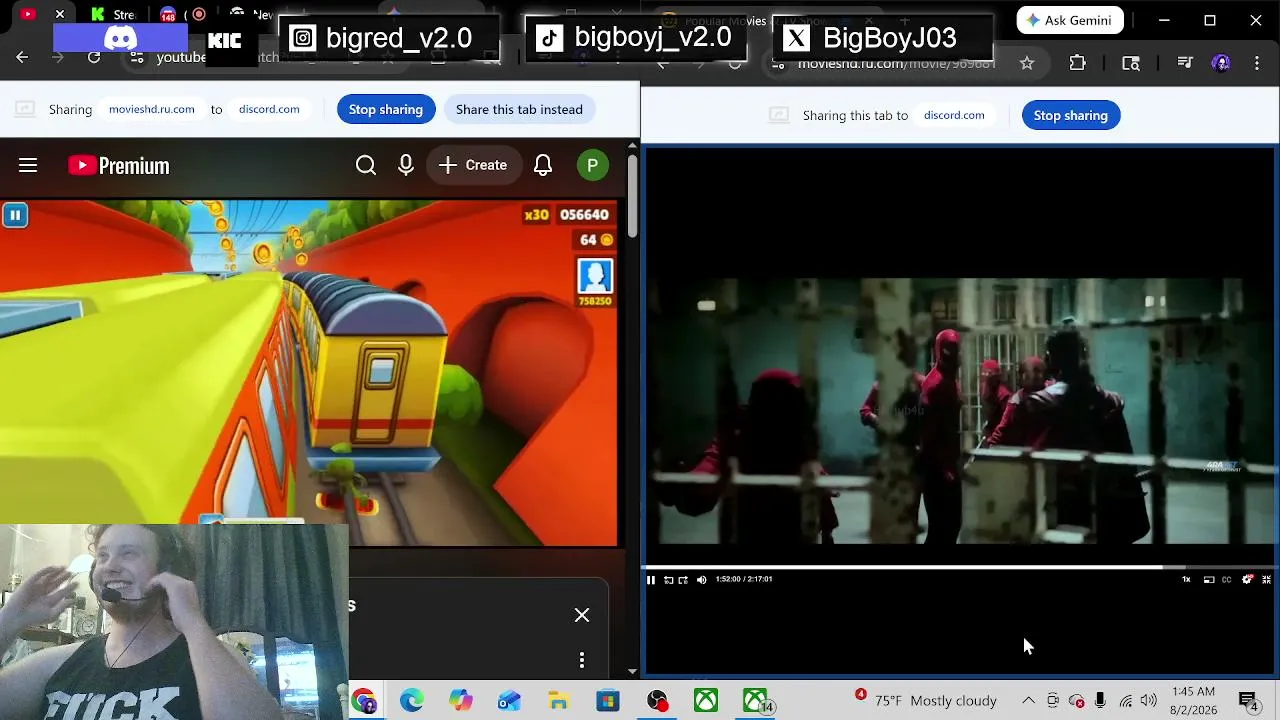1280x720 pixels.
Task: Open YouTube search
Action: click(x=366, y=165)
